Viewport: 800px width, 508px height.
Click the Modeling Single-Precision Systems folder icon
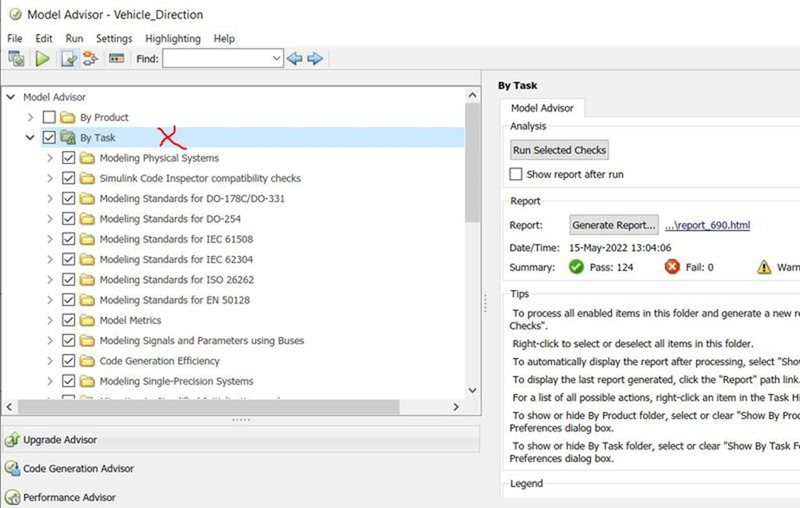click(x=87, y=381)
